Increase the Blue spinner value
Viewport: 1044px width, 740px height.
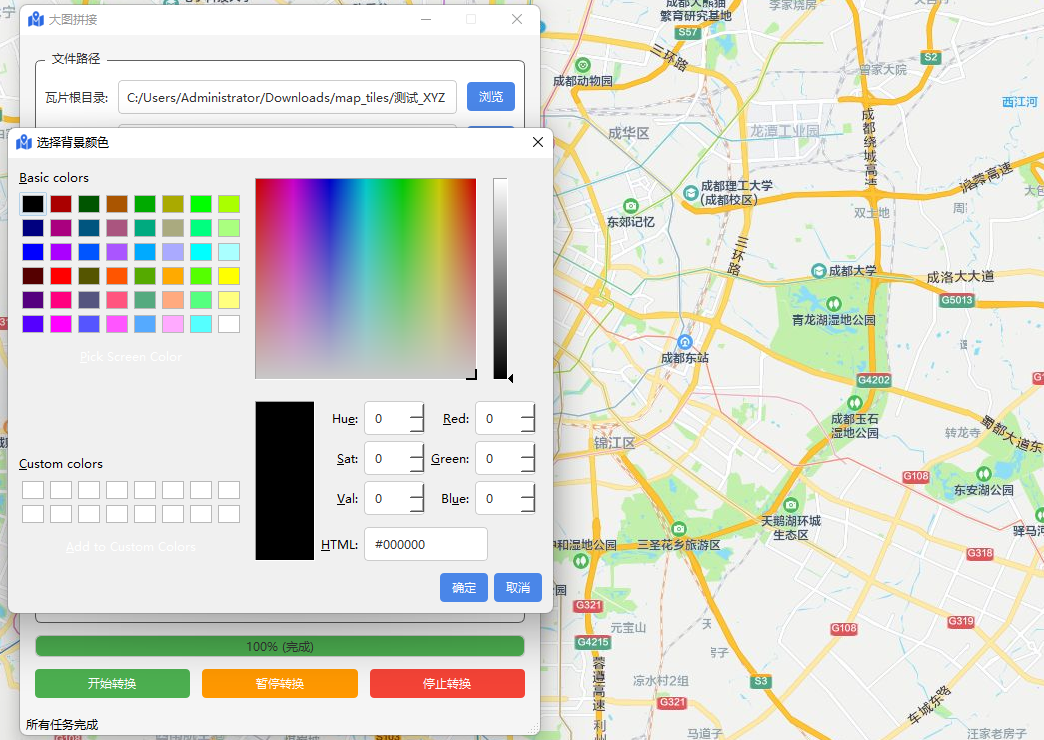527,491
